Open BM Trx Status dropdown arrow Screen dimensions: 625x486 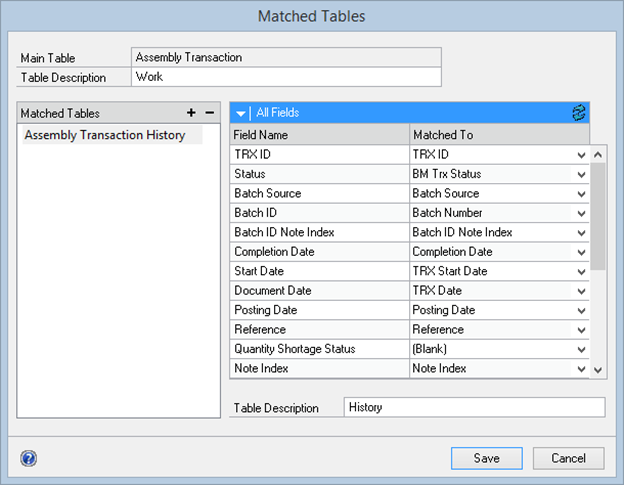(x=581, y=174)
